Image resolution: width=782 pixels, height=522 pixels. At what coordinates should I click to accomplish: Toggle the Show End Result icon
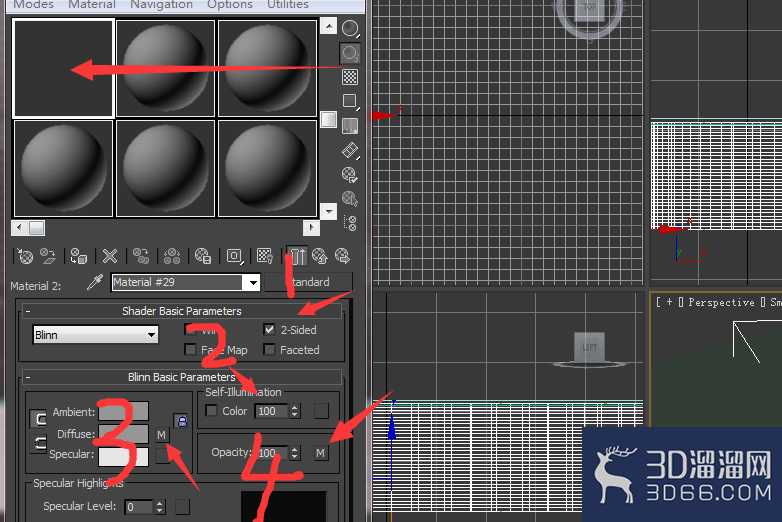point(298,256)
